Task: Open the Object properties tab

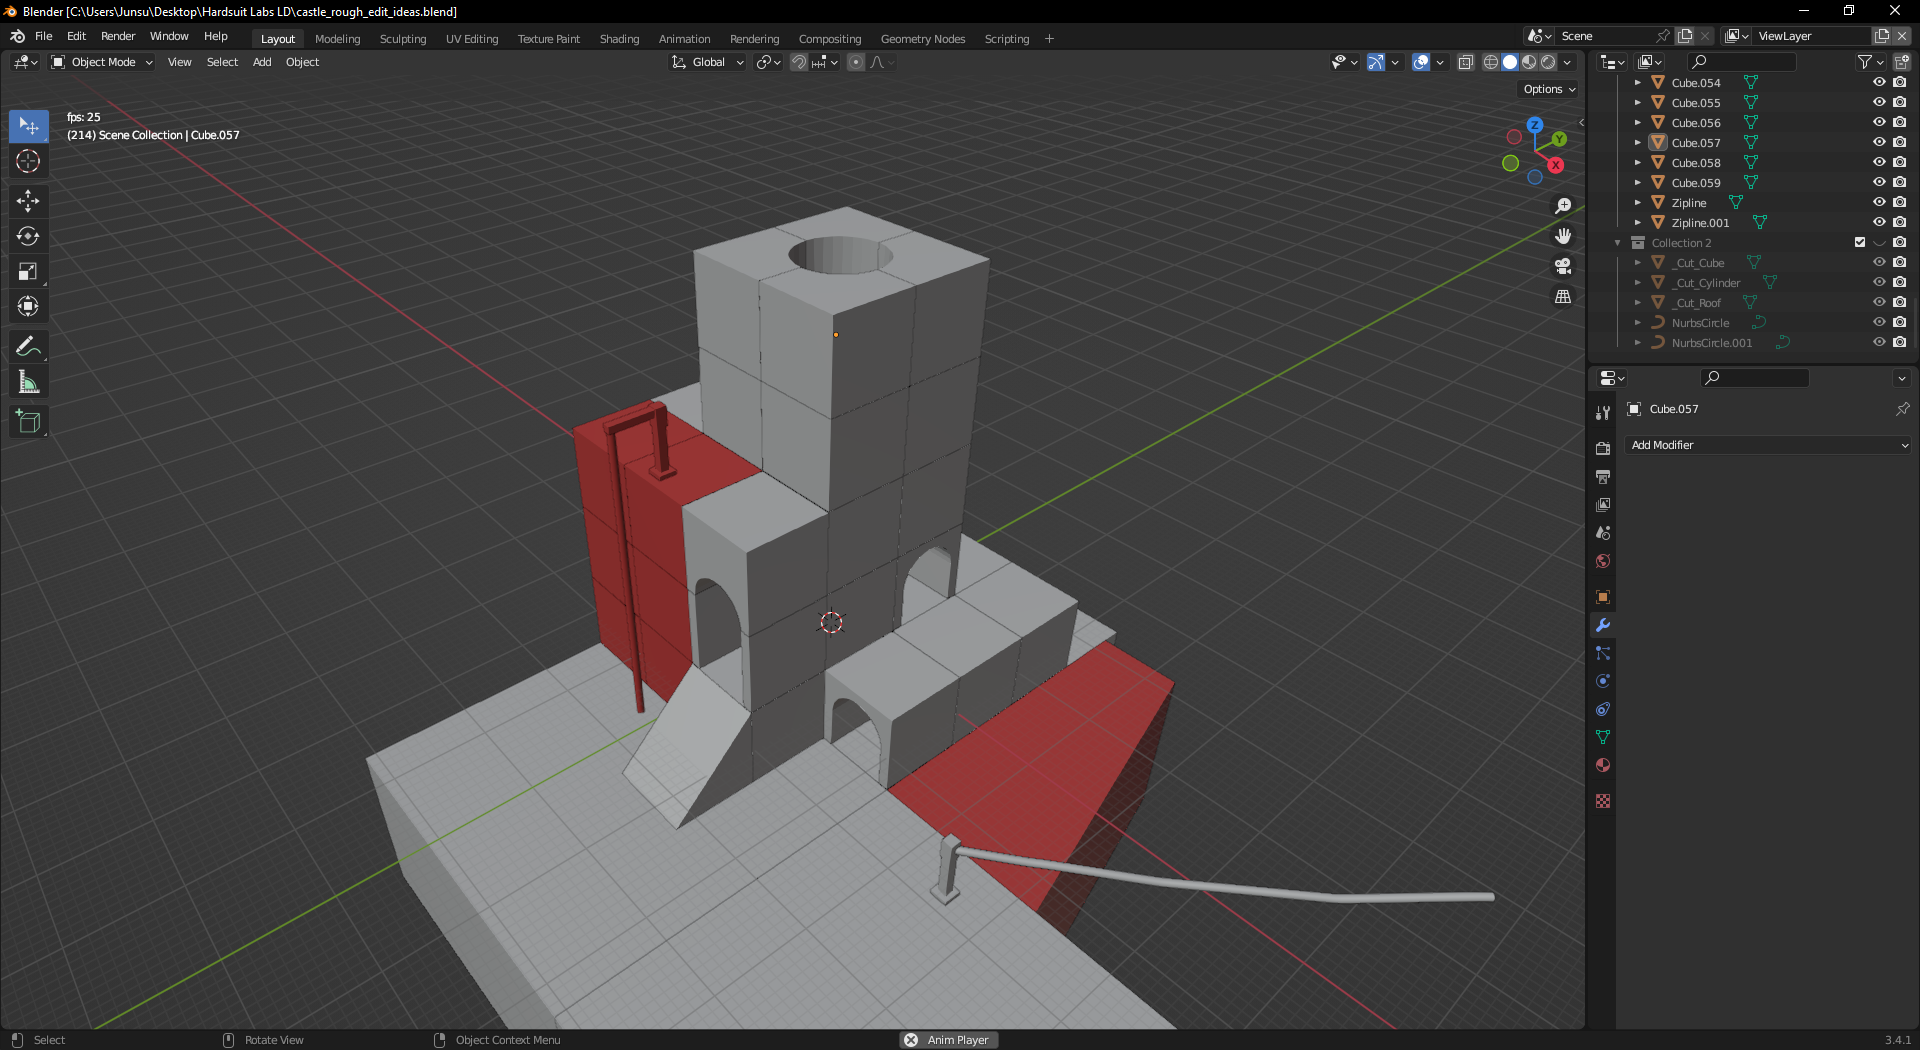Action: tap(1603, 597)
